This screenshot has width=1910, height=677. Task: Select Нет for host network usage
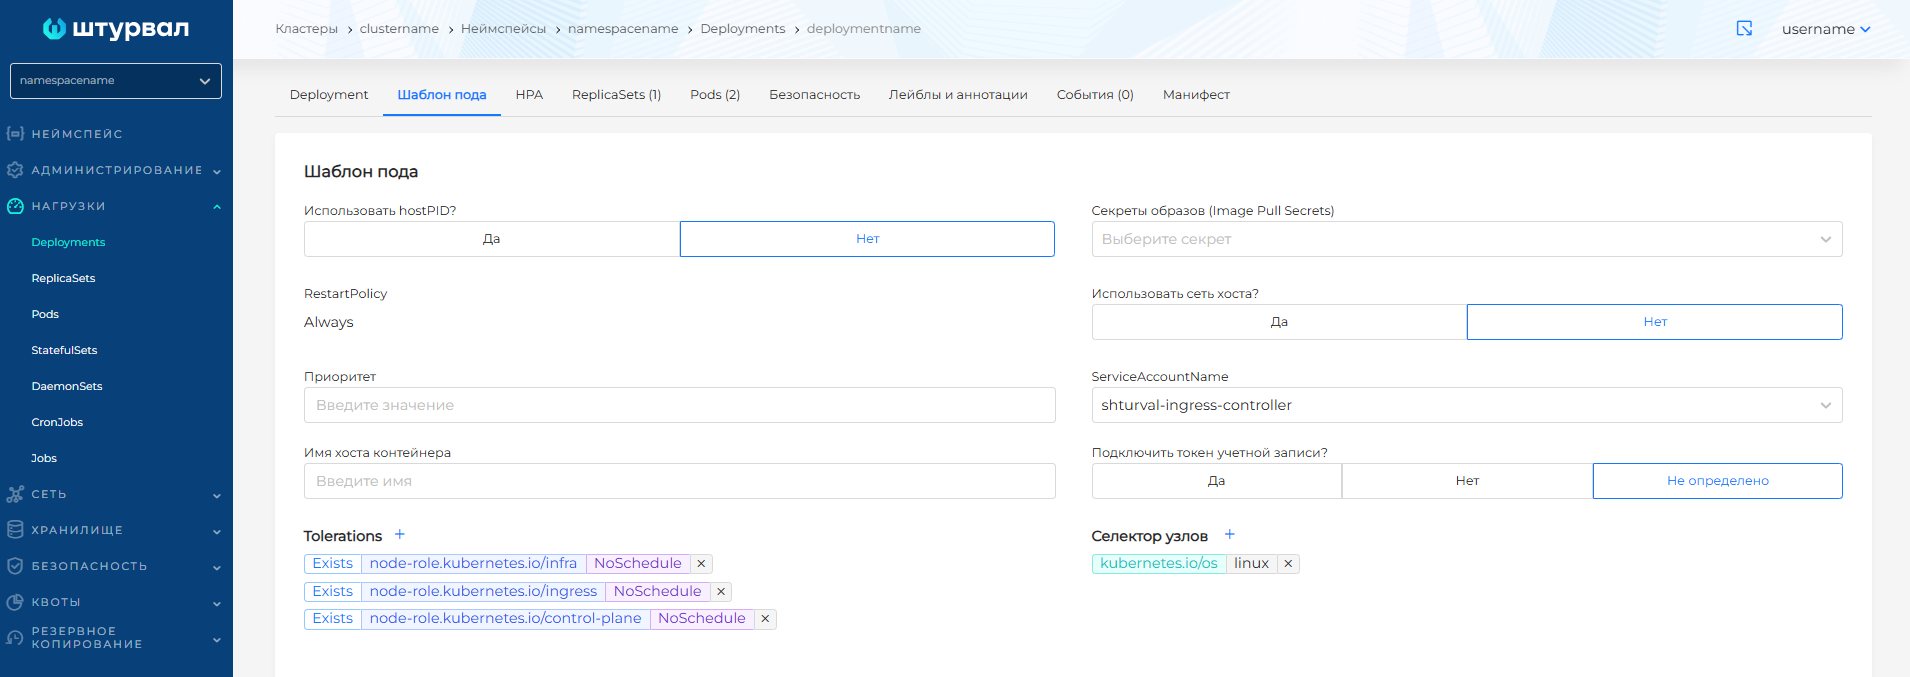1654,322
